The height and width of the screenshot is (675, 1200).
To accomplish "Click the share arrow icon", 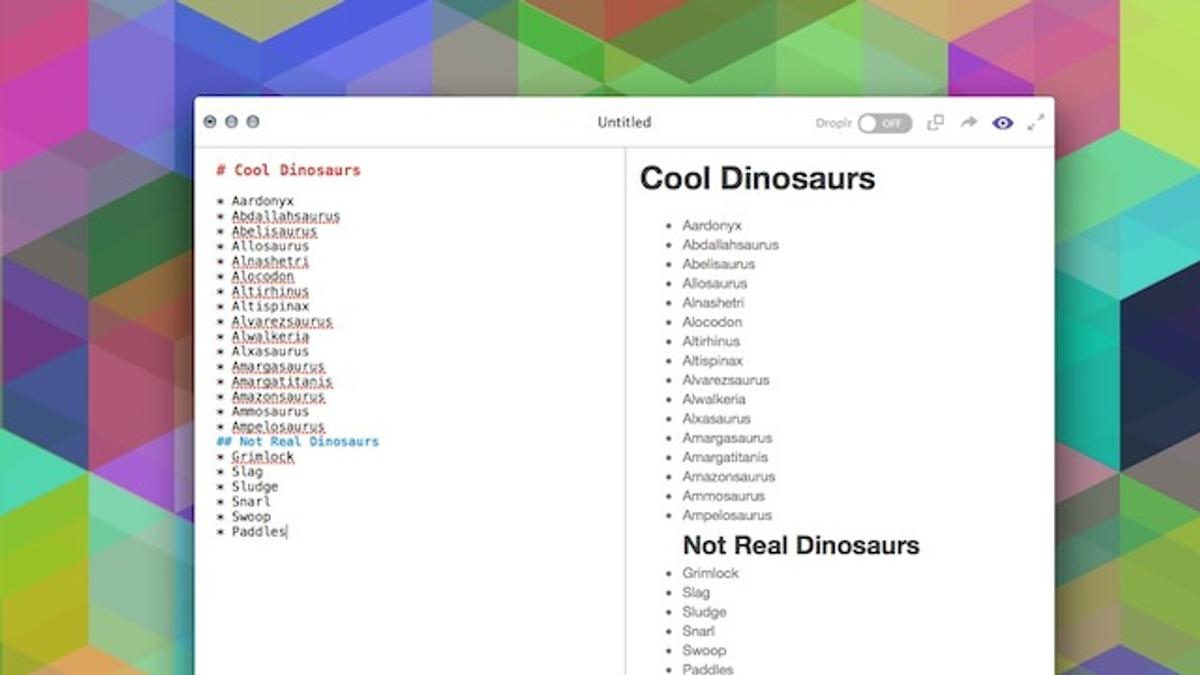I will pos(968,123).
